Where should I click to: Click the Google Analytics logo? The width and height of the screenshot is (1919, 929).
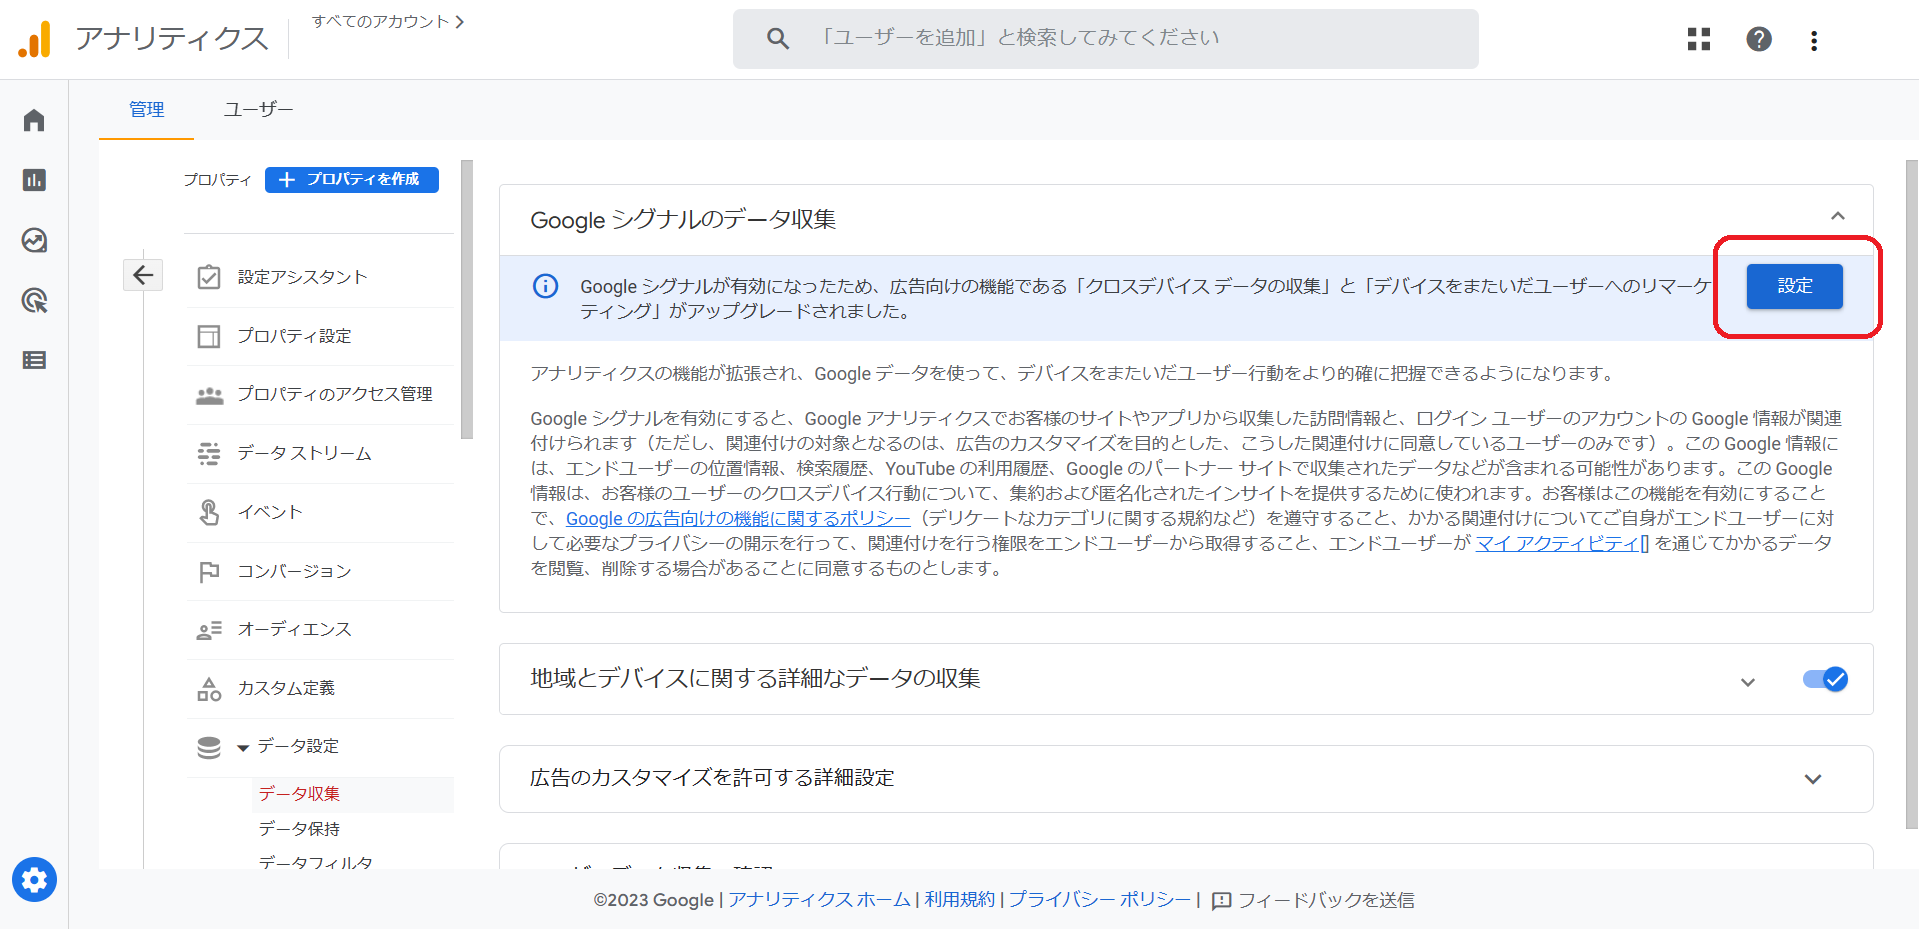pos(34,39)
